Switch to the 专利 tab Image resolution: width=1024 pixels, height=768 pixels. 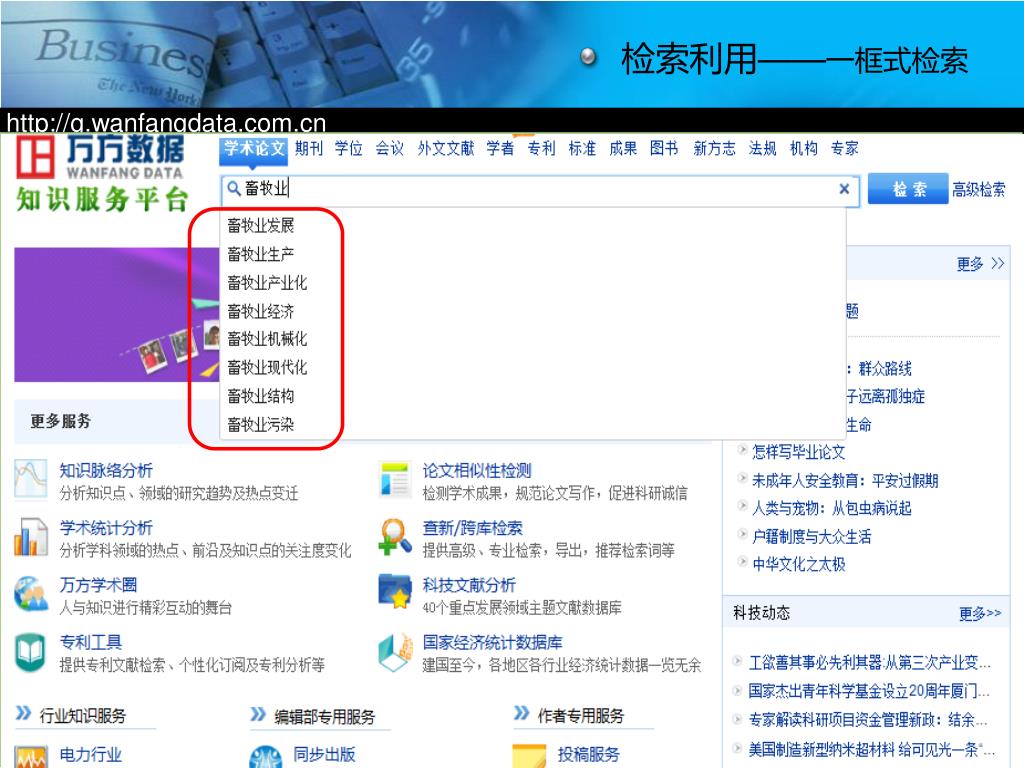pos(541,148)
